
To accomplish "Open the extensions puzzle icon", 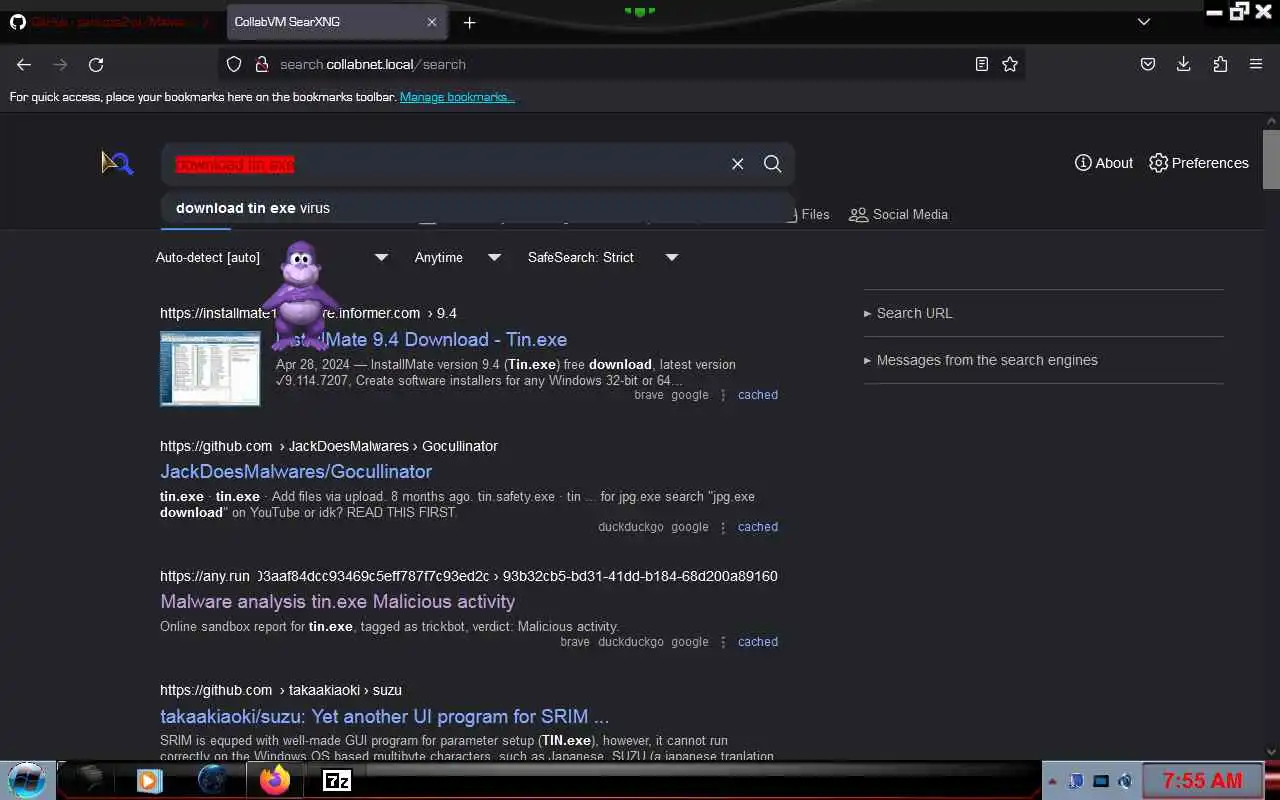I will [x=1220, y=64].
